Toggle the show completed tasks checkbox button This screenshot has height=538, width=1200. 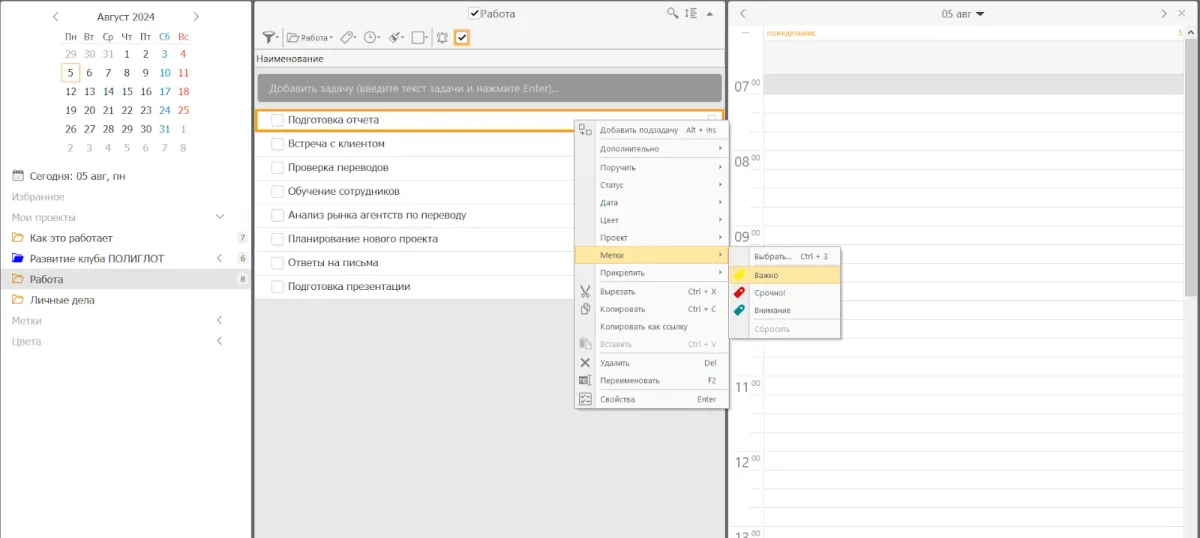[x=462, y=38]
